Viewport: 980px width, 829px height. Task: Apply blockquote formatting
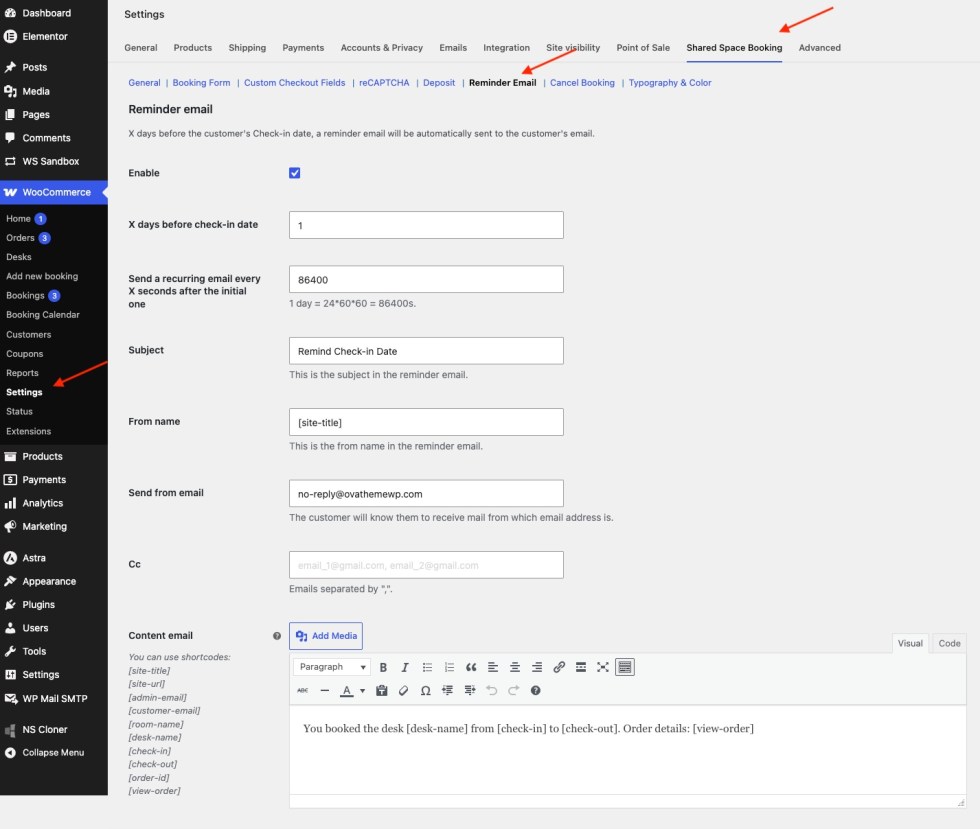point(471,667)
